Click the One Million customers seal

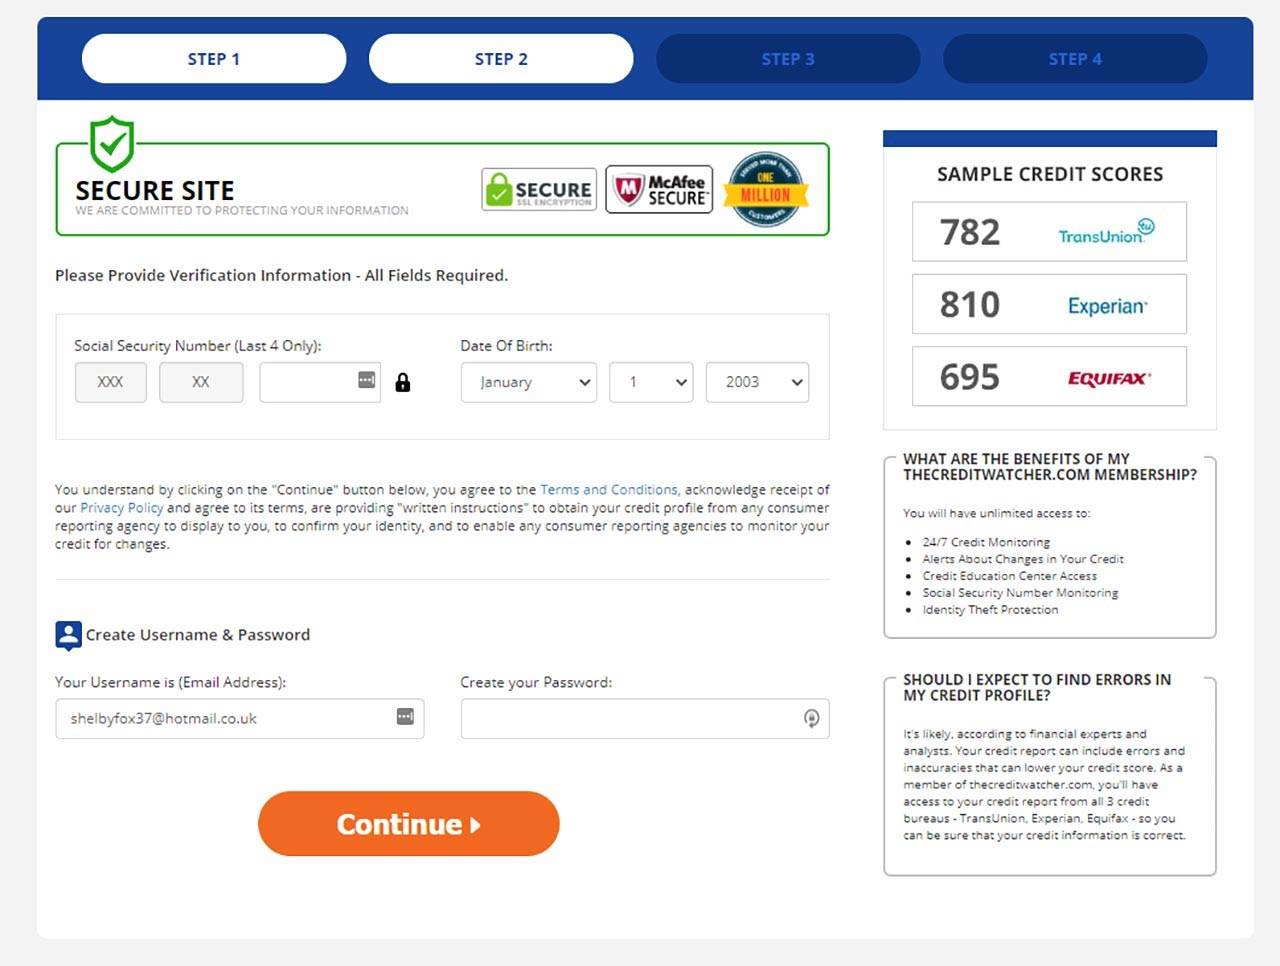pyautogui.click(x=766, y=189)
